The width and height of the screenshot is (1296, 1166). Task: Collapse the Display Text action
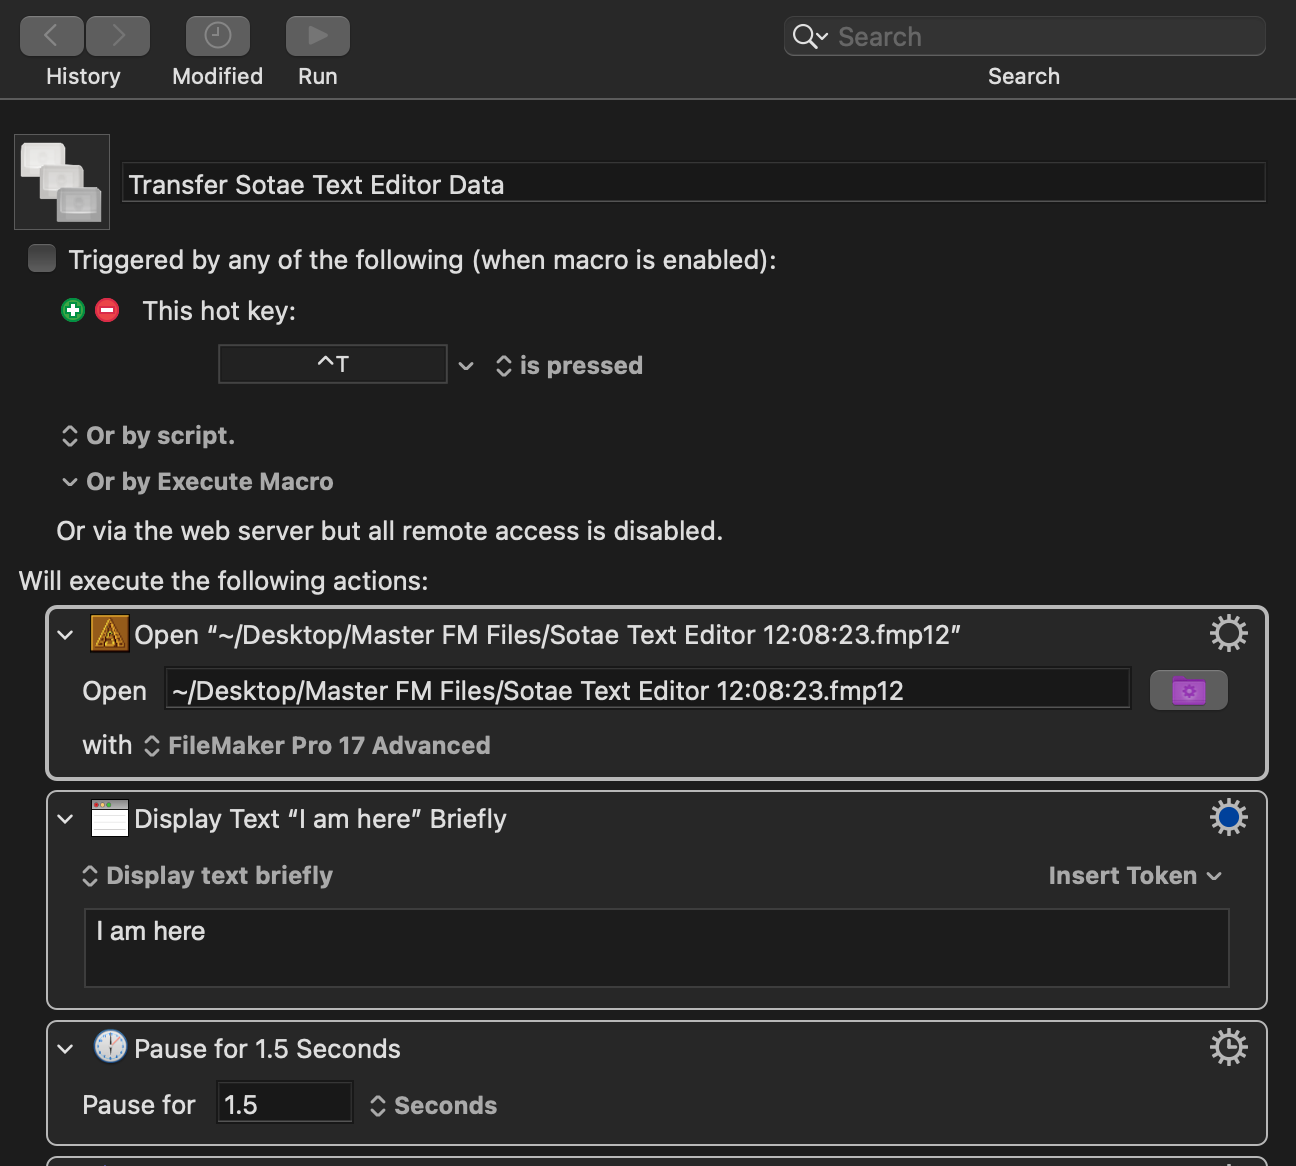[66, 819]
